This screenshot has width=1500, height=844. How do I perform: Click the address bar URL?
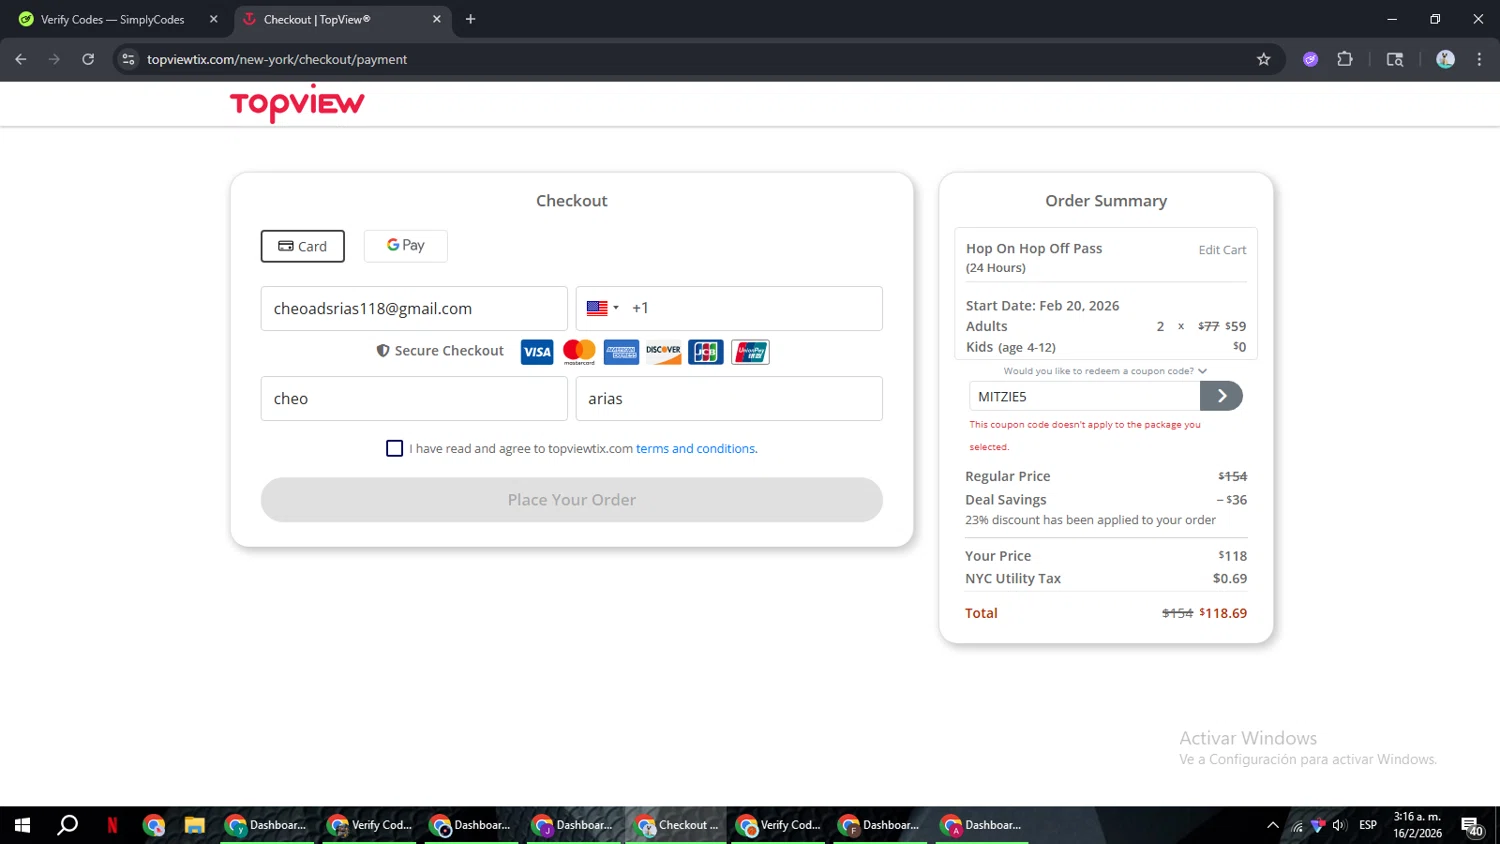coord(277,59)
